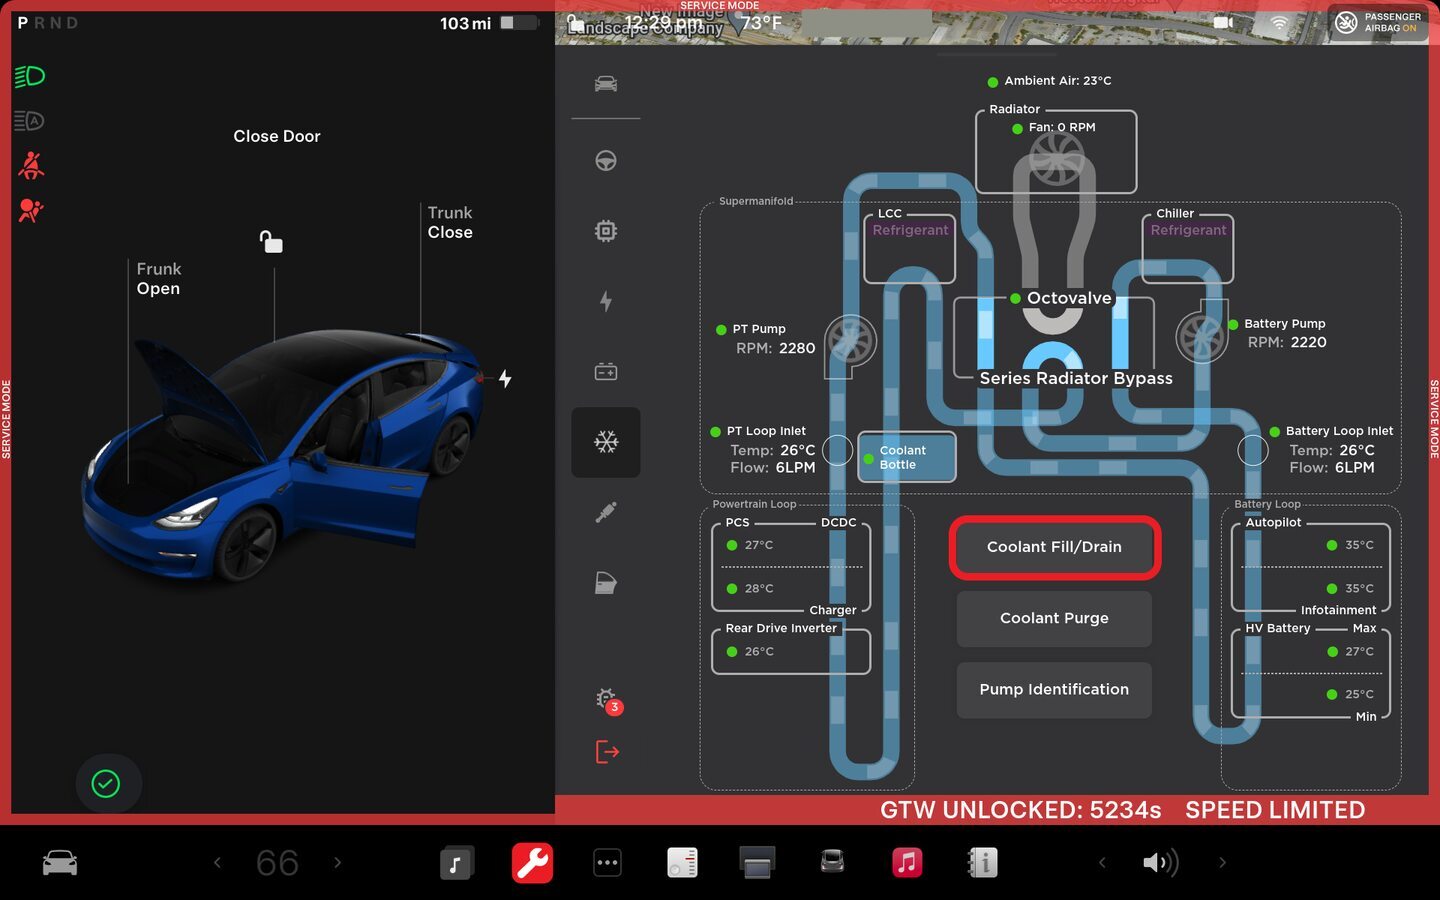Increase cabin temperature with right arrow
1440x900 pixels.
pyautogui.click(x=337, y=862)
